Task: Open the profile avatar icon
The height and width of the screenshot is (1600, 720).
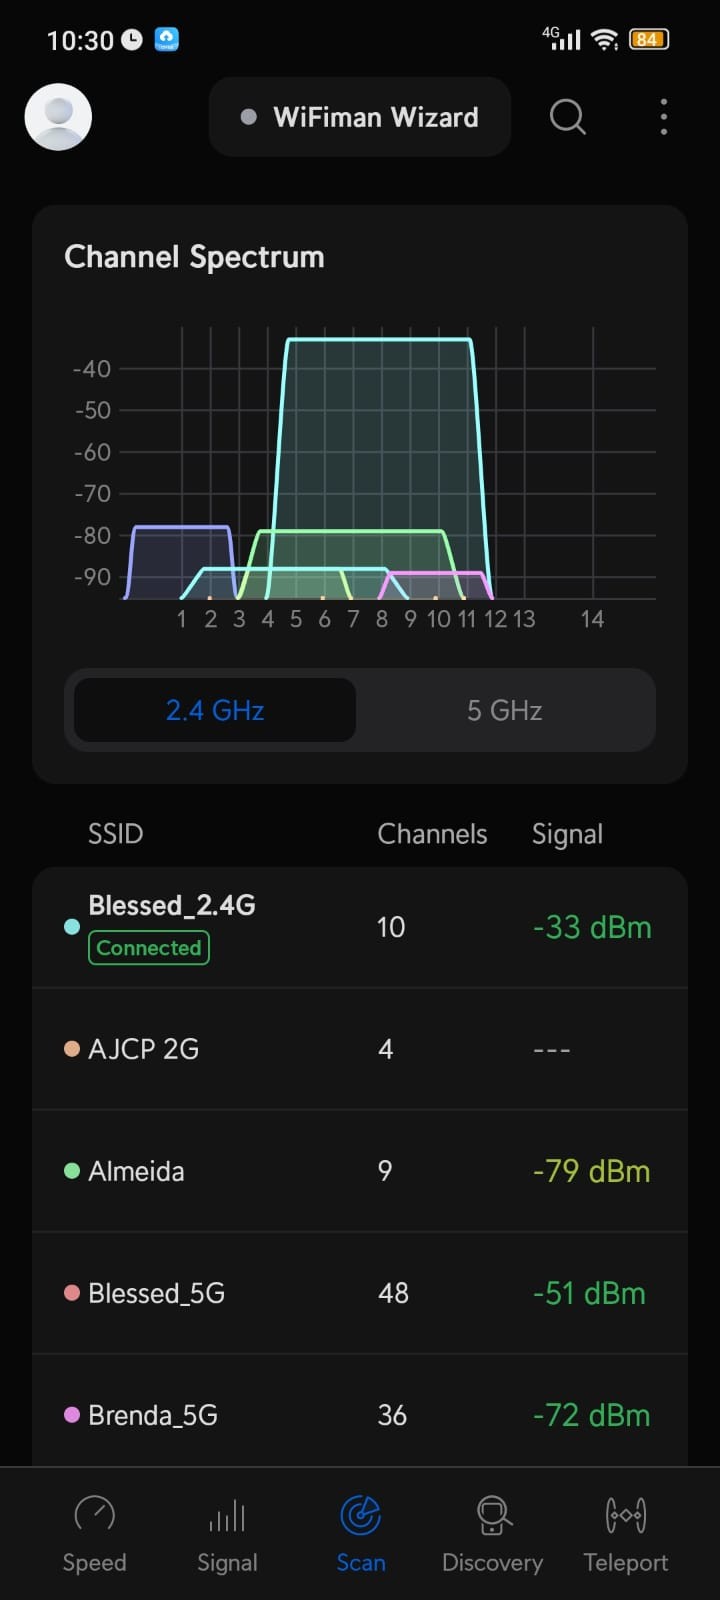Action: (58, 117)
